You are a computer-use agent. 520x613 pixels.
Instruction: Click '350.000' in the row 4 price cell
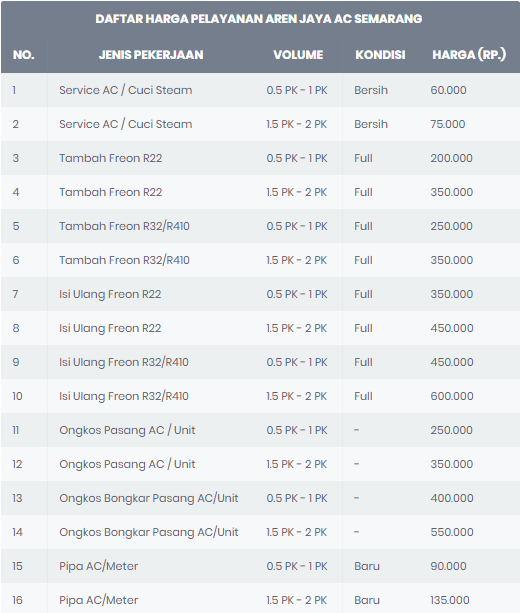coord(452,192)
